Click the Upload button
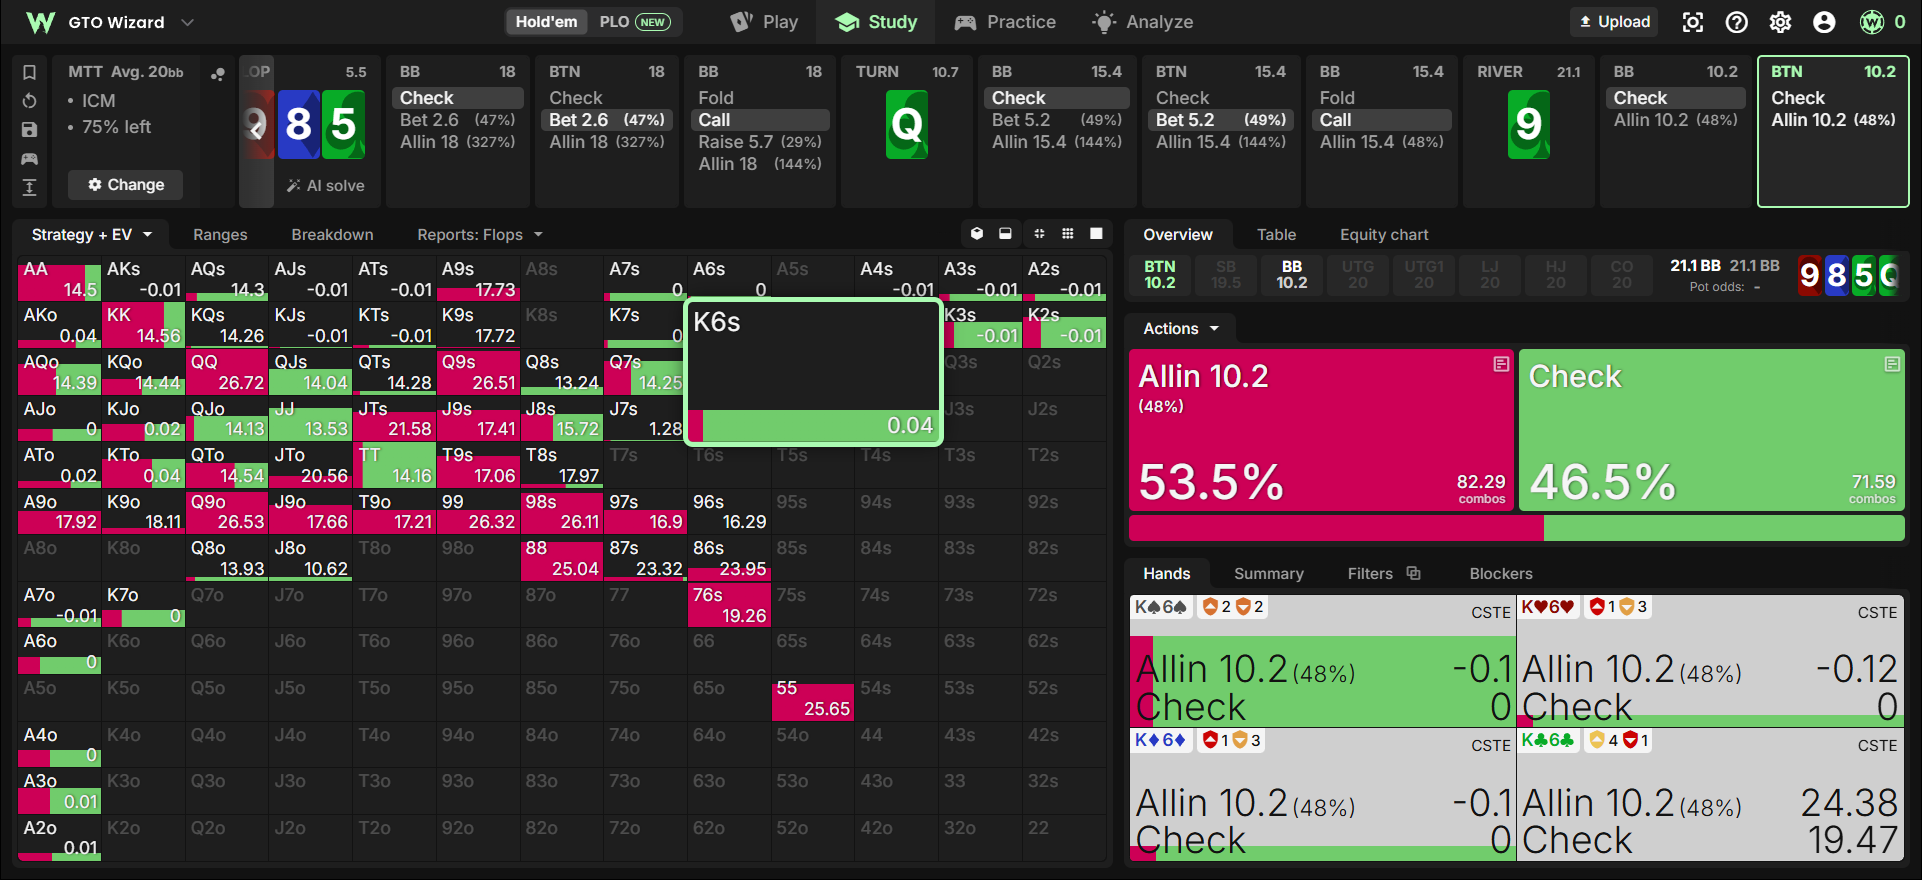This screenshot has height=880, width=1922. click(1614, 22)
